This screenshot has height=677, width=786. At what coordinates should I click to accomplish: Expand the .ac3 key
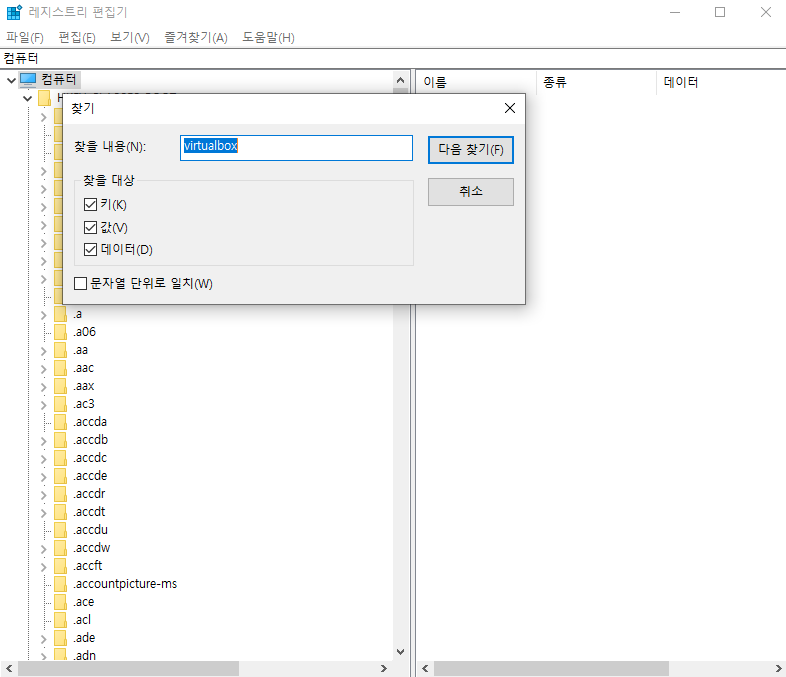click(44, 405)
